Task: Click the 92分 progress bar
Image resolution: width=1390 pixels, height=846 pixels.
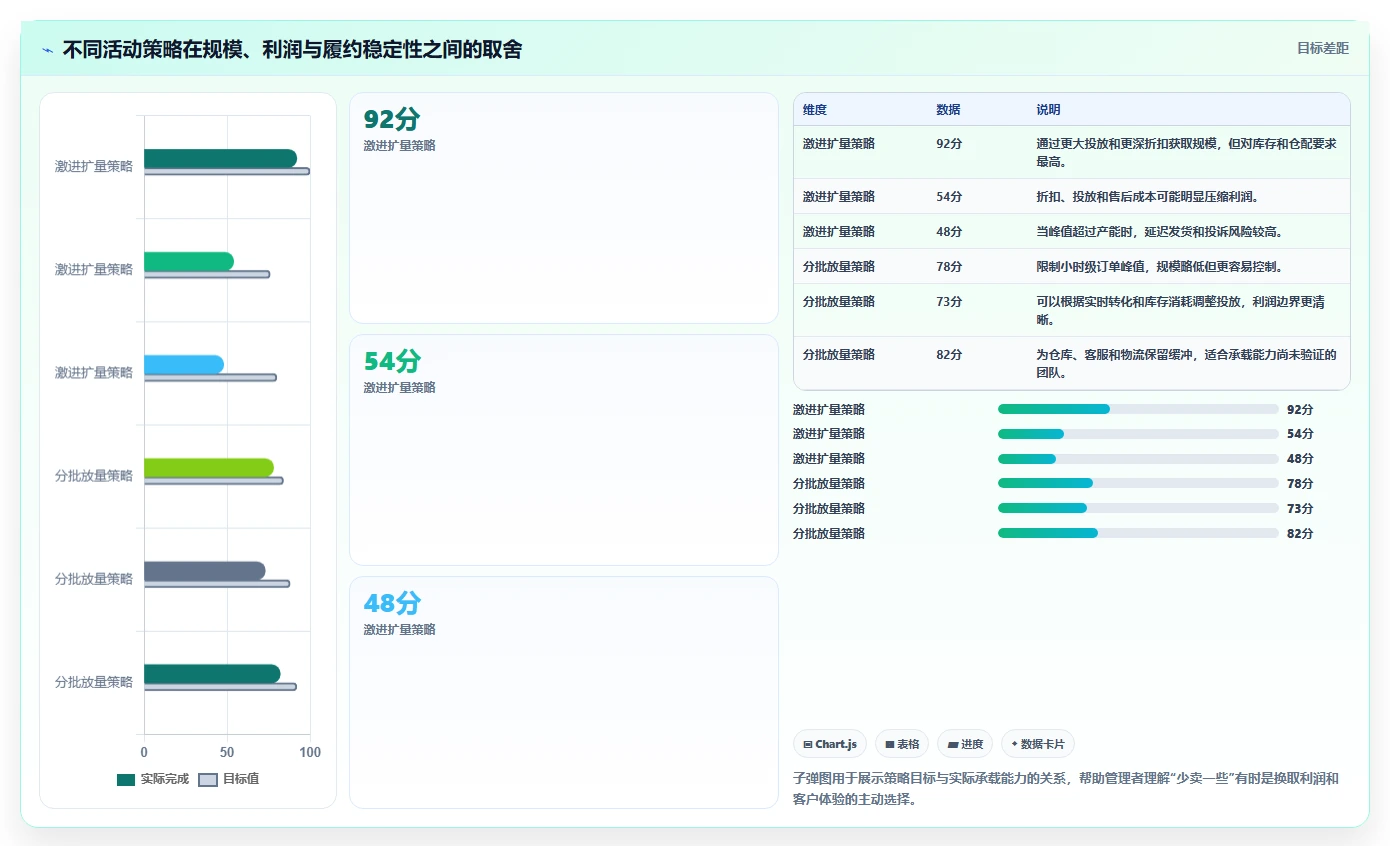Action: tap(1138, 409)
